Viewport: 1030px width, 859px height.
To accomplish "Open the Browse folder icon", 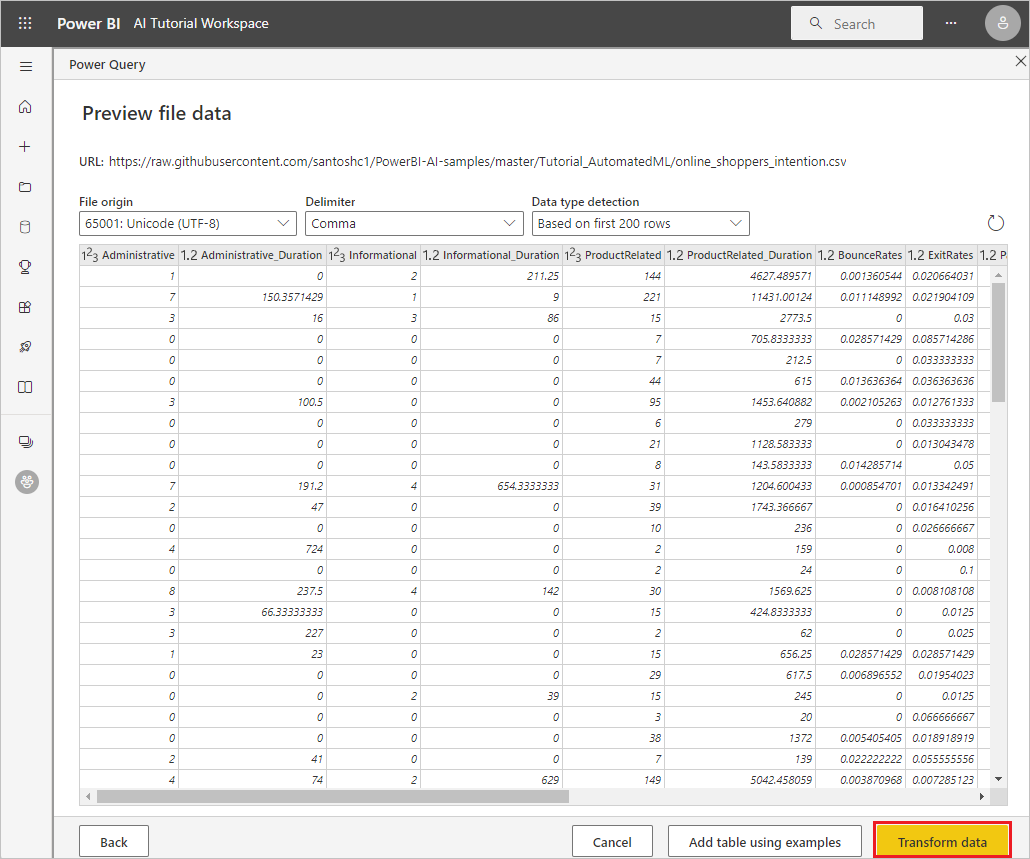I will [25, 187].
